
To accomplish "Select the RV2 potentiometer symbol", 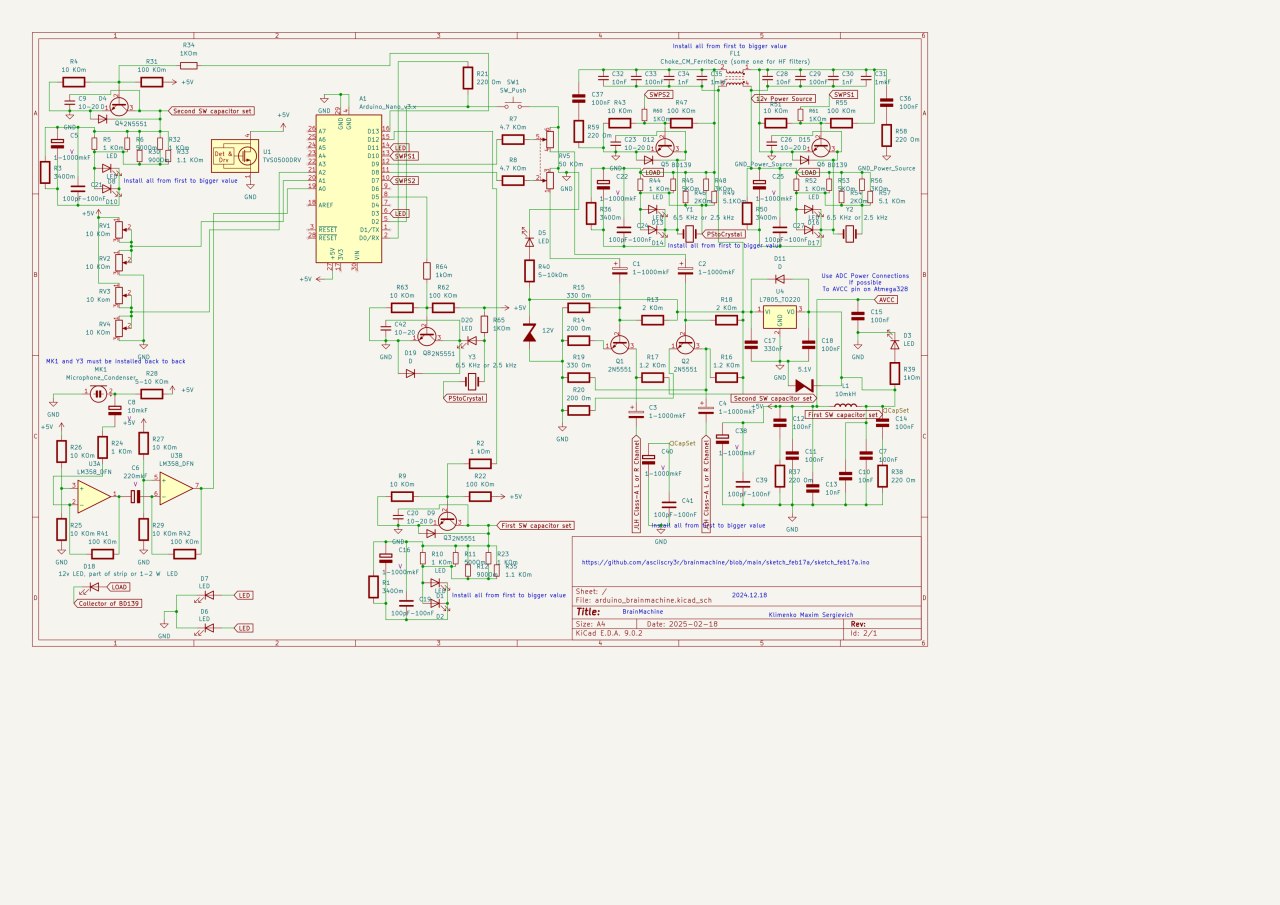I will [121, 262].
